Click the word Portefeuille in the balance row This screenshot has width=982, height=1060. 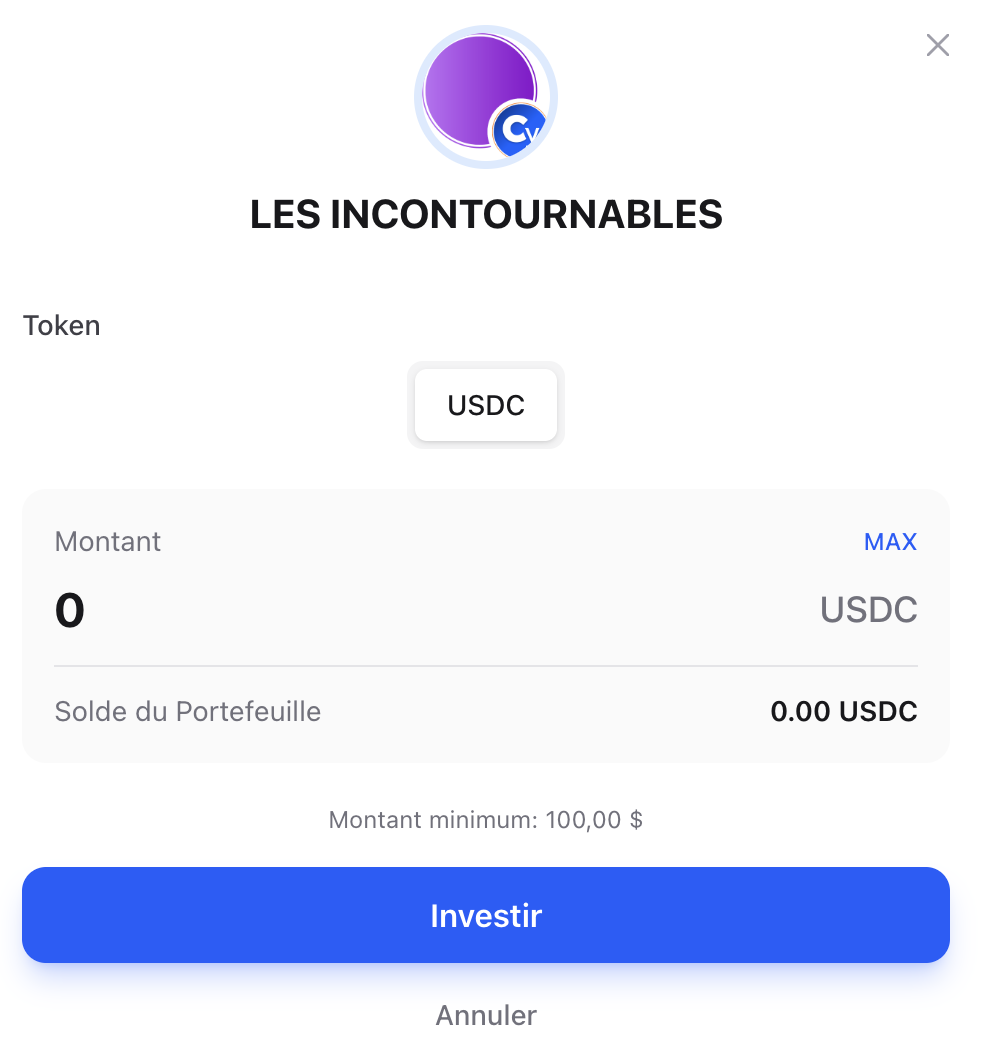point(248,712)
